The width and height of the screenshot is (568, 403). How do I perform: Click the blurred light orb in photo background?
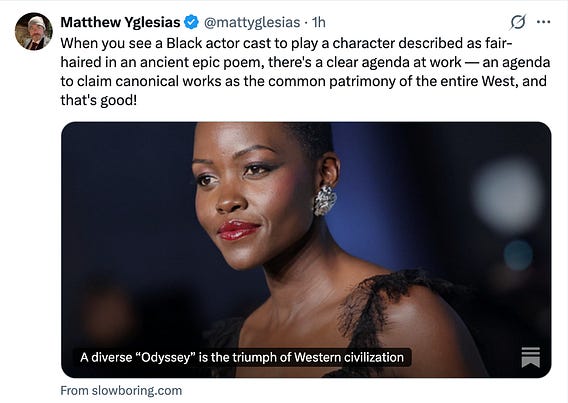click(507, 195)
